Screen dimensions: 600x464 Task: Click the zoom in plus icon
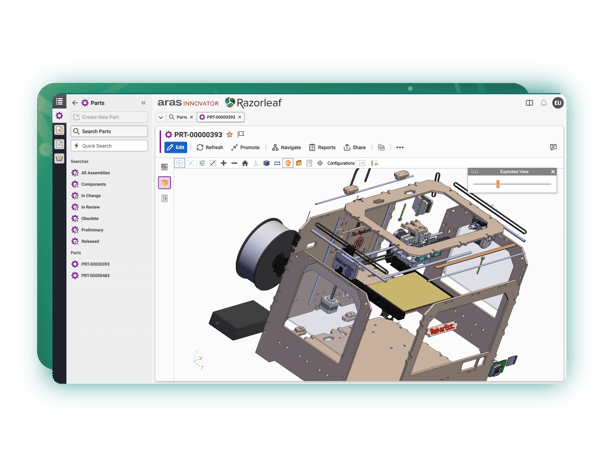coord(223,163)
